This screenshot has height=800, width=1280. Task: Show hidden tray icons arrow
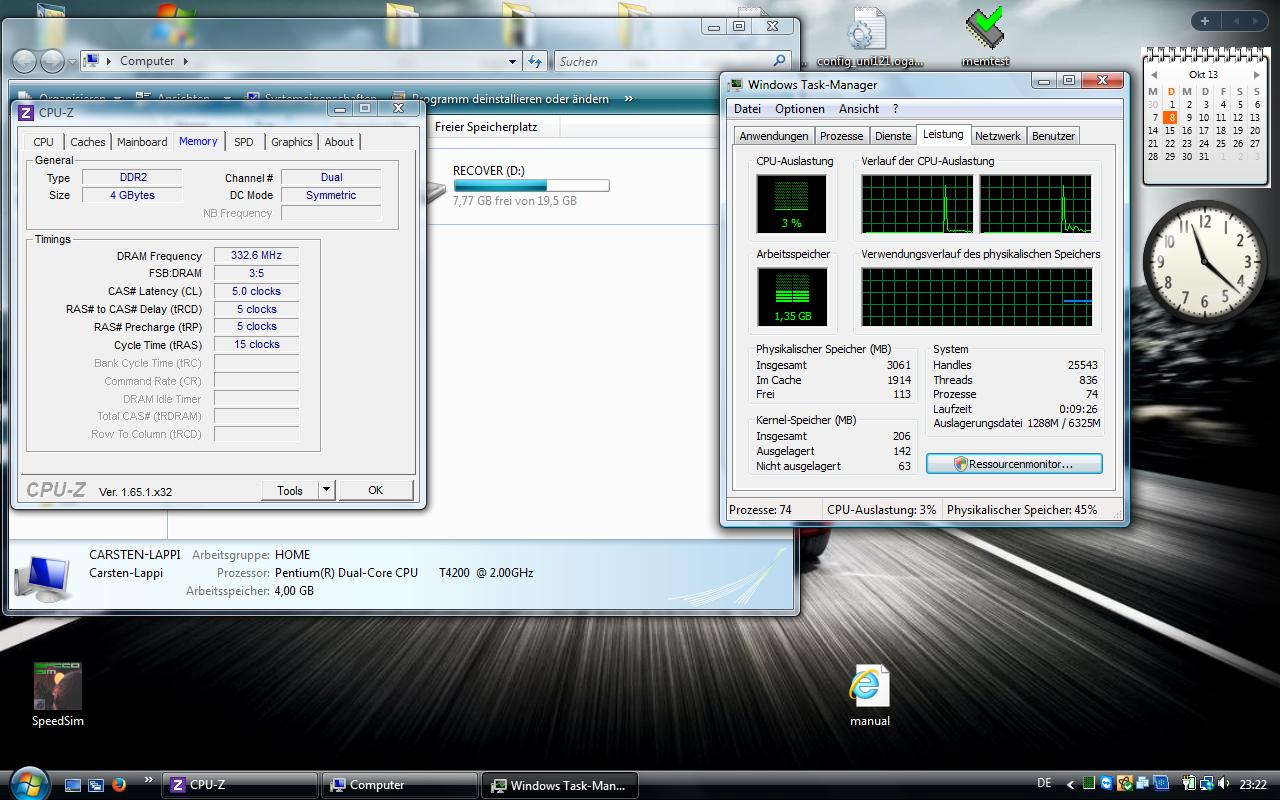(x=1071, y=785)
